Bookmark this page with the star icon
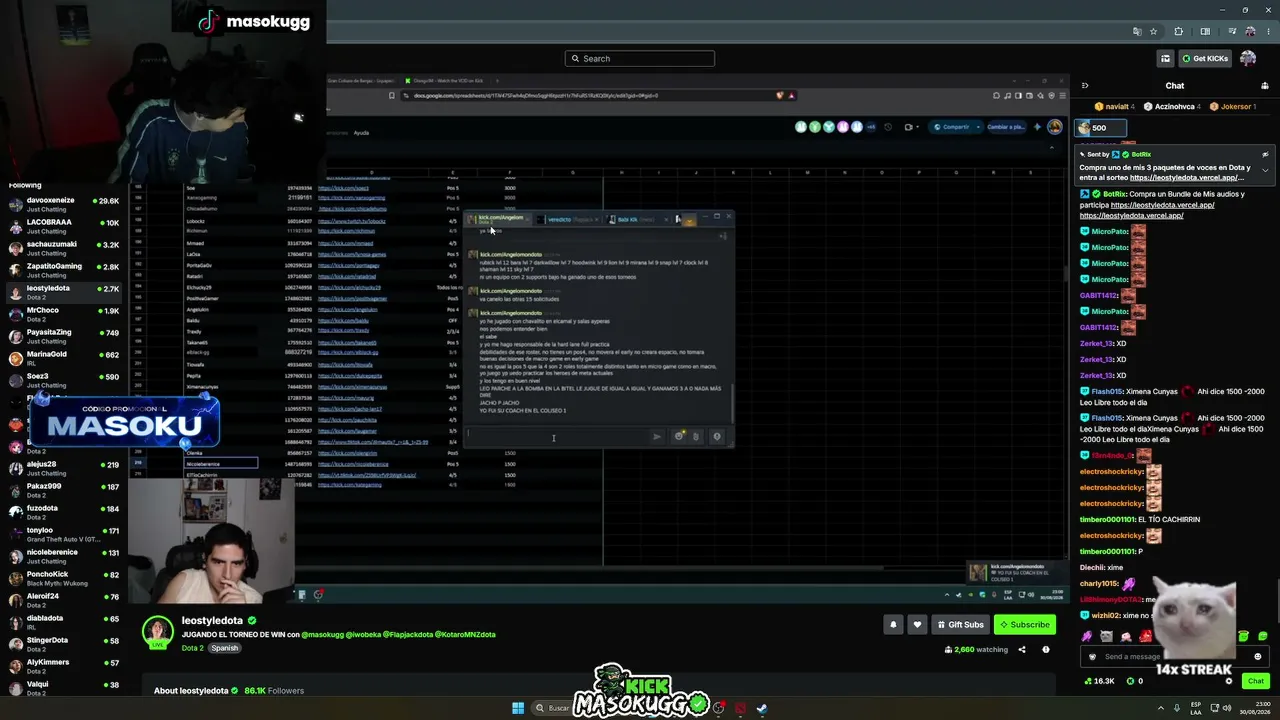 (x=1153, y=31)
